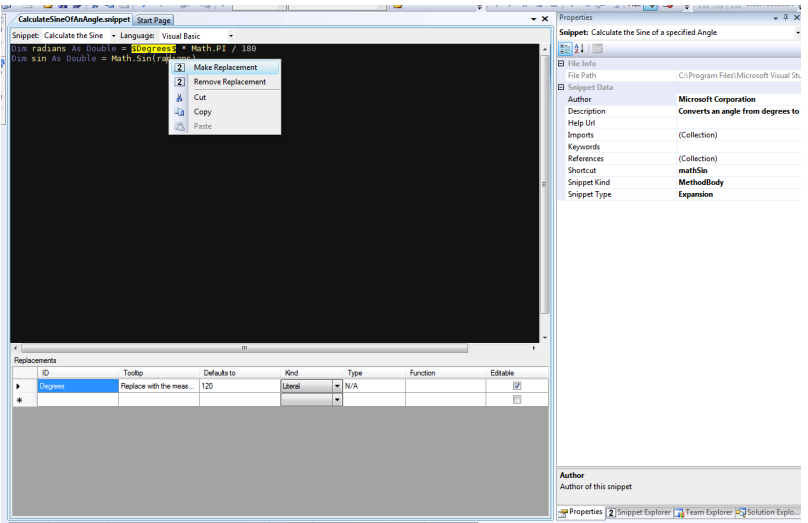Click the horizontal scrollbar thumb of code editor
The image size is (808, 523).
coord(244,348)
